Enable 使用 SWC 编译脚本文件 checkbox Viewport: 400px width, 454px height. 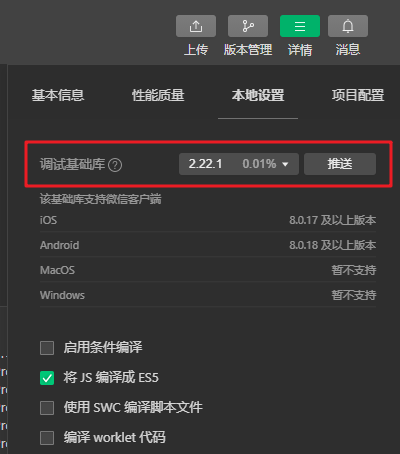point(47,408)
